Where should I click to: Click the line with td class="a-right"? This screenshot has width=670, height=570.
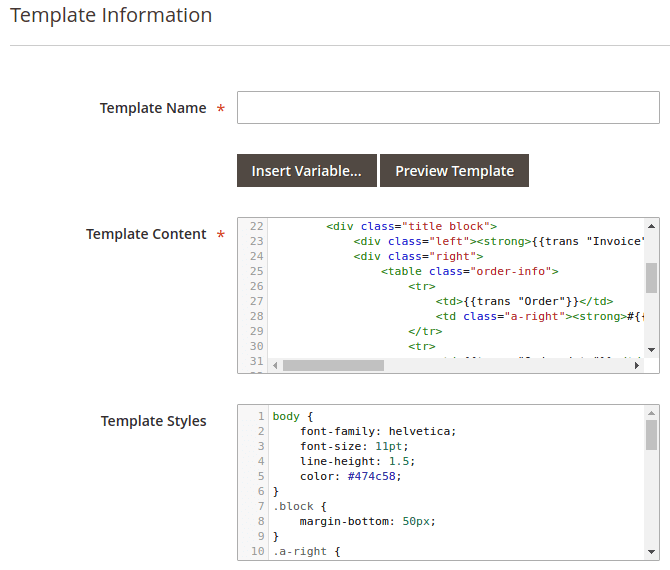pos(540,316)
